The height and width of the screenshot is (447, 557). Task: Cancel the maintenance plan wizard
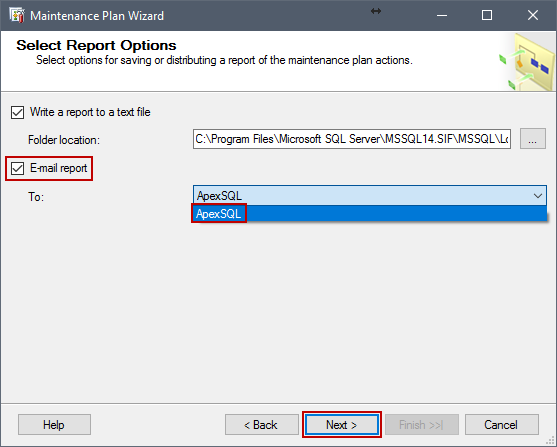click(501, 425)
